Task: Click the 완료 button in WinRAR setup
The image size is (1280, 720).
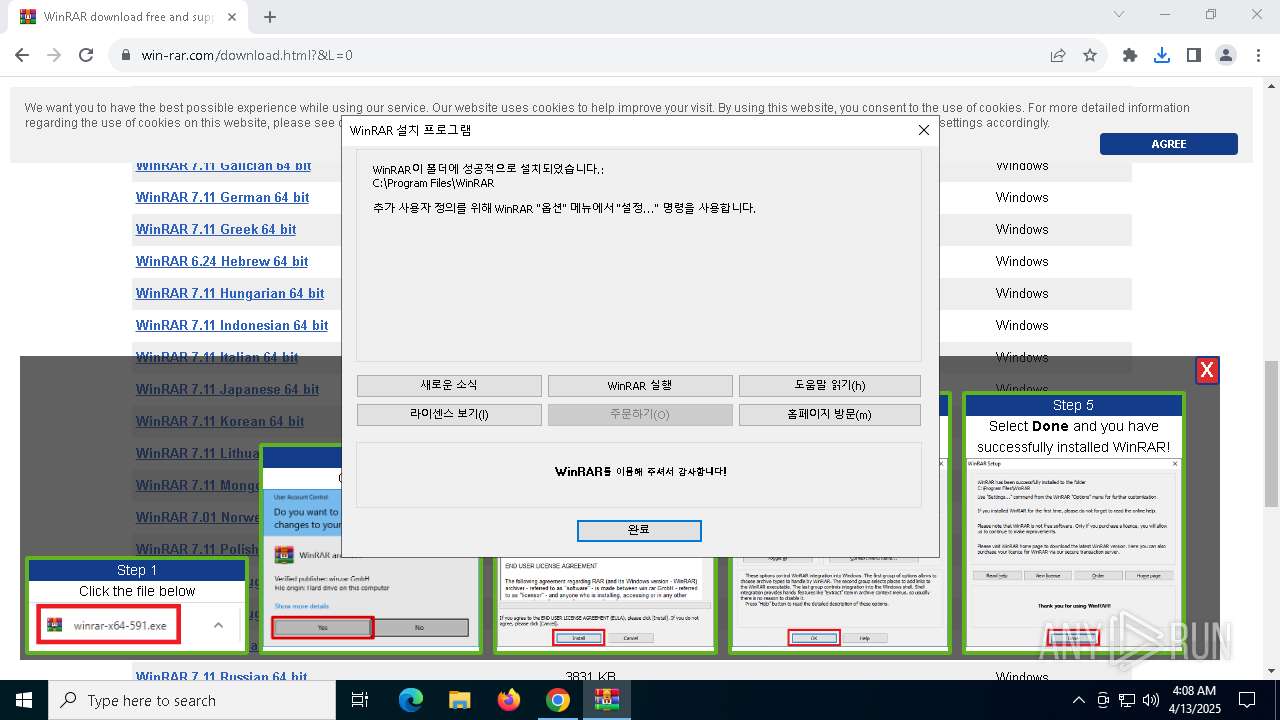Action: (639, 530)
